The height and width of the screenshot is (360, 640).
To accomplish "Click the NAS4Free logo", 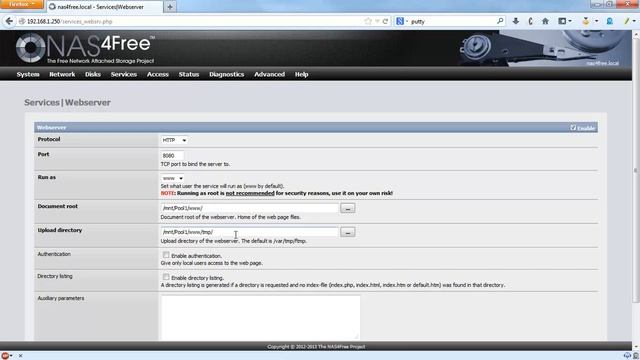I will tap(85, 49).
